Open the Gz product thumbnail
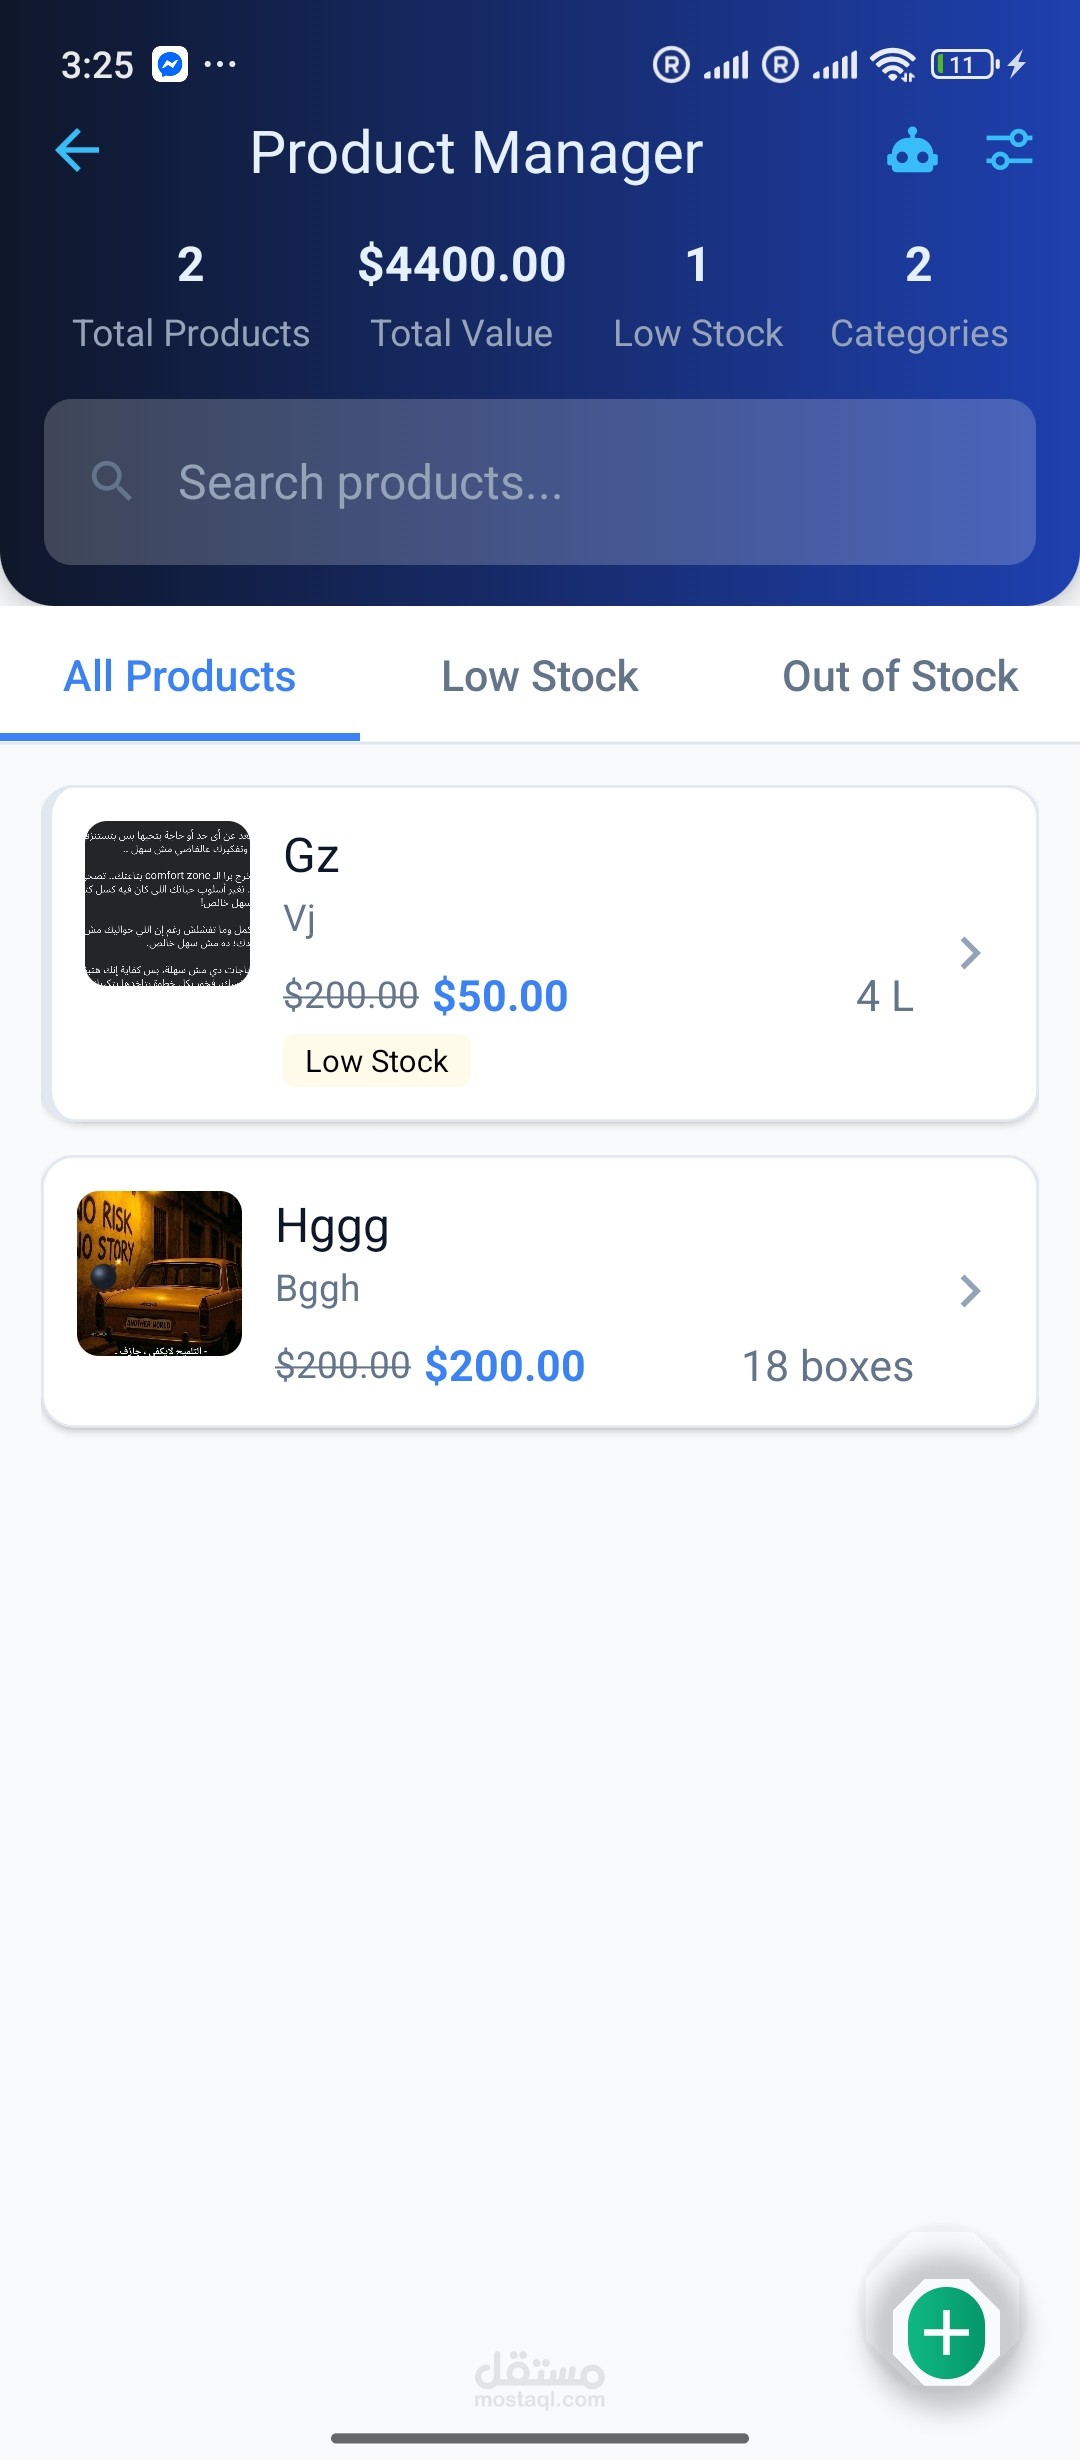 point(167,903)
